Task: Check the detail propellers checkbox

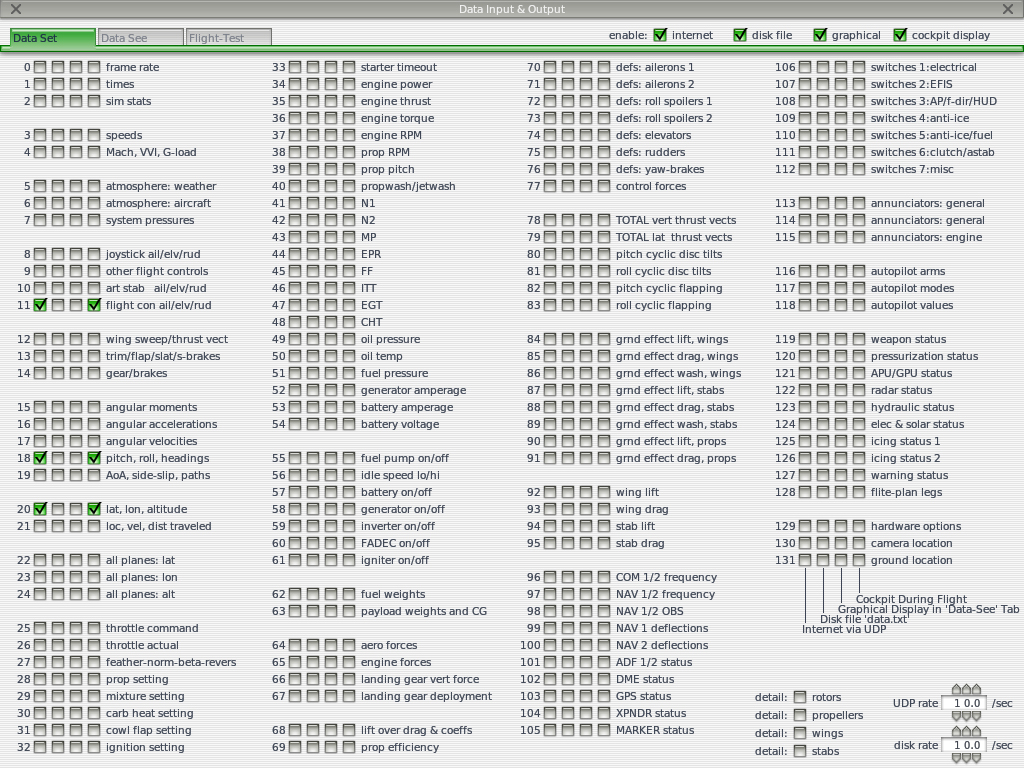Action: pyautogui.click(x=800, y=715)
